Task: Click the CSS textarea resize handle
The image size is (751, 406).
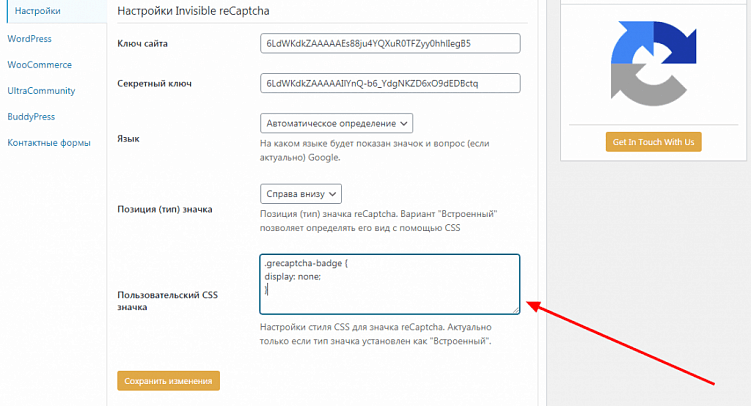Action: tap(515, 309)
